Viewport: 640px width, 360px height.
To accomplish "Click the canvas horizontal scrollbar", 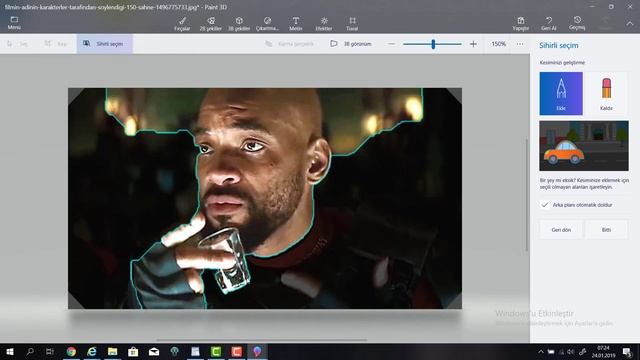I will coord(261,340).
